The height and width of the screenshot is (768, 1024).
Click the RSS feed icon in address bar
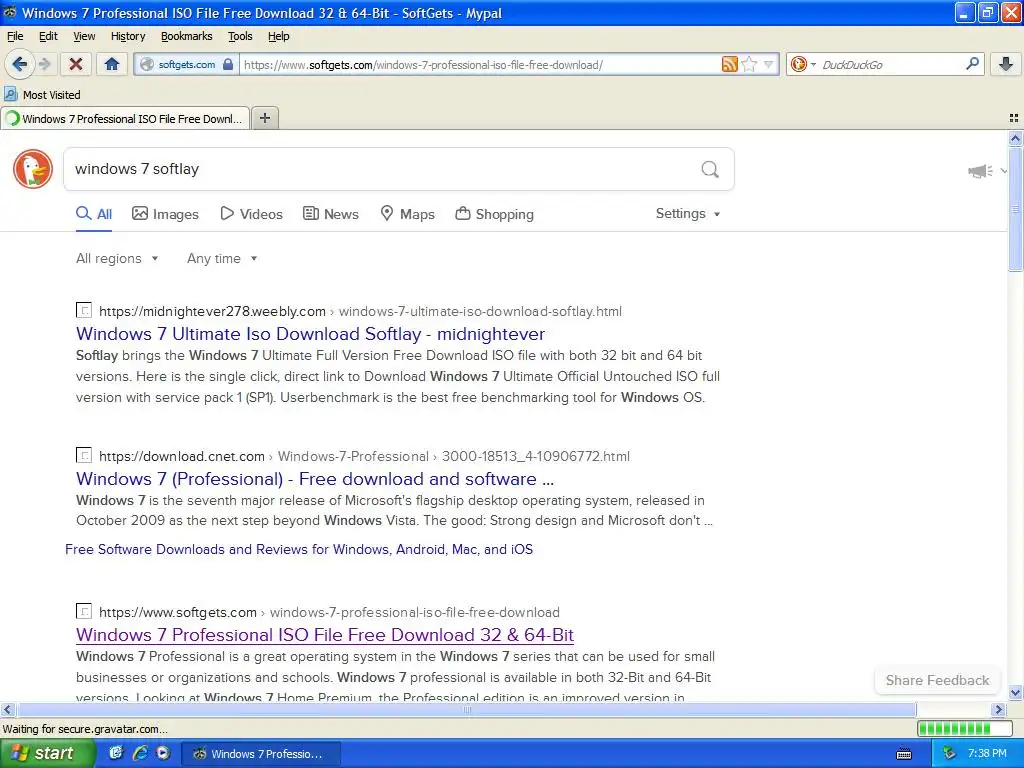point(729,64)
